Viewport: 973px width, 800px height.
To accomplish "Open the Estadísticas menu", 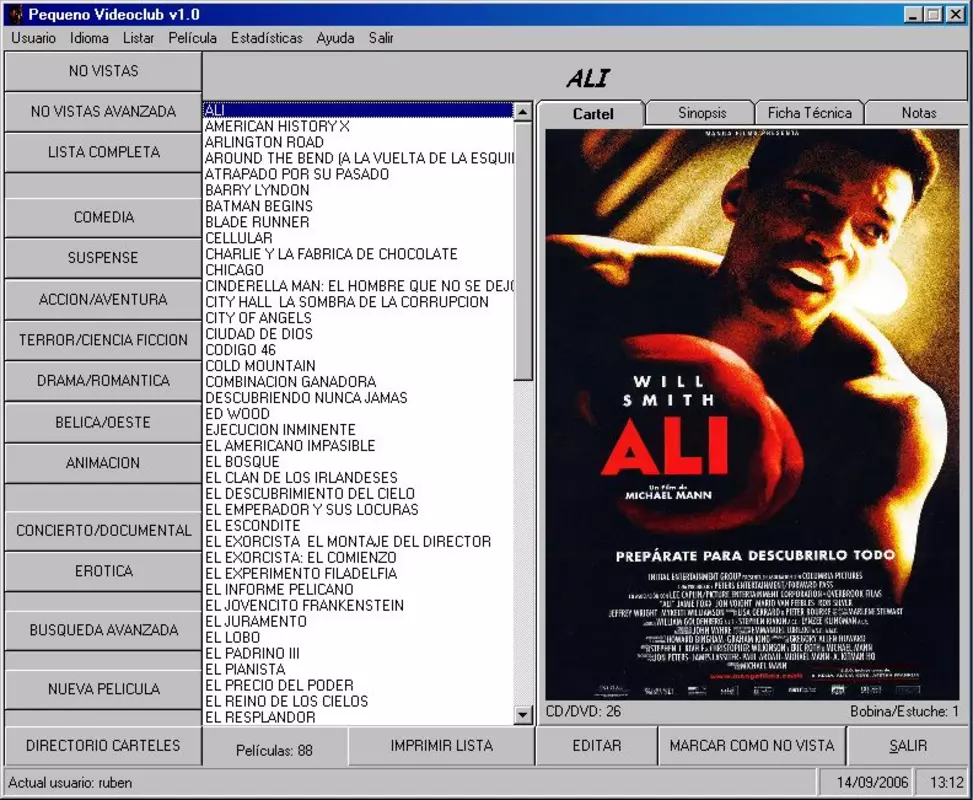I will pos(267,38).
